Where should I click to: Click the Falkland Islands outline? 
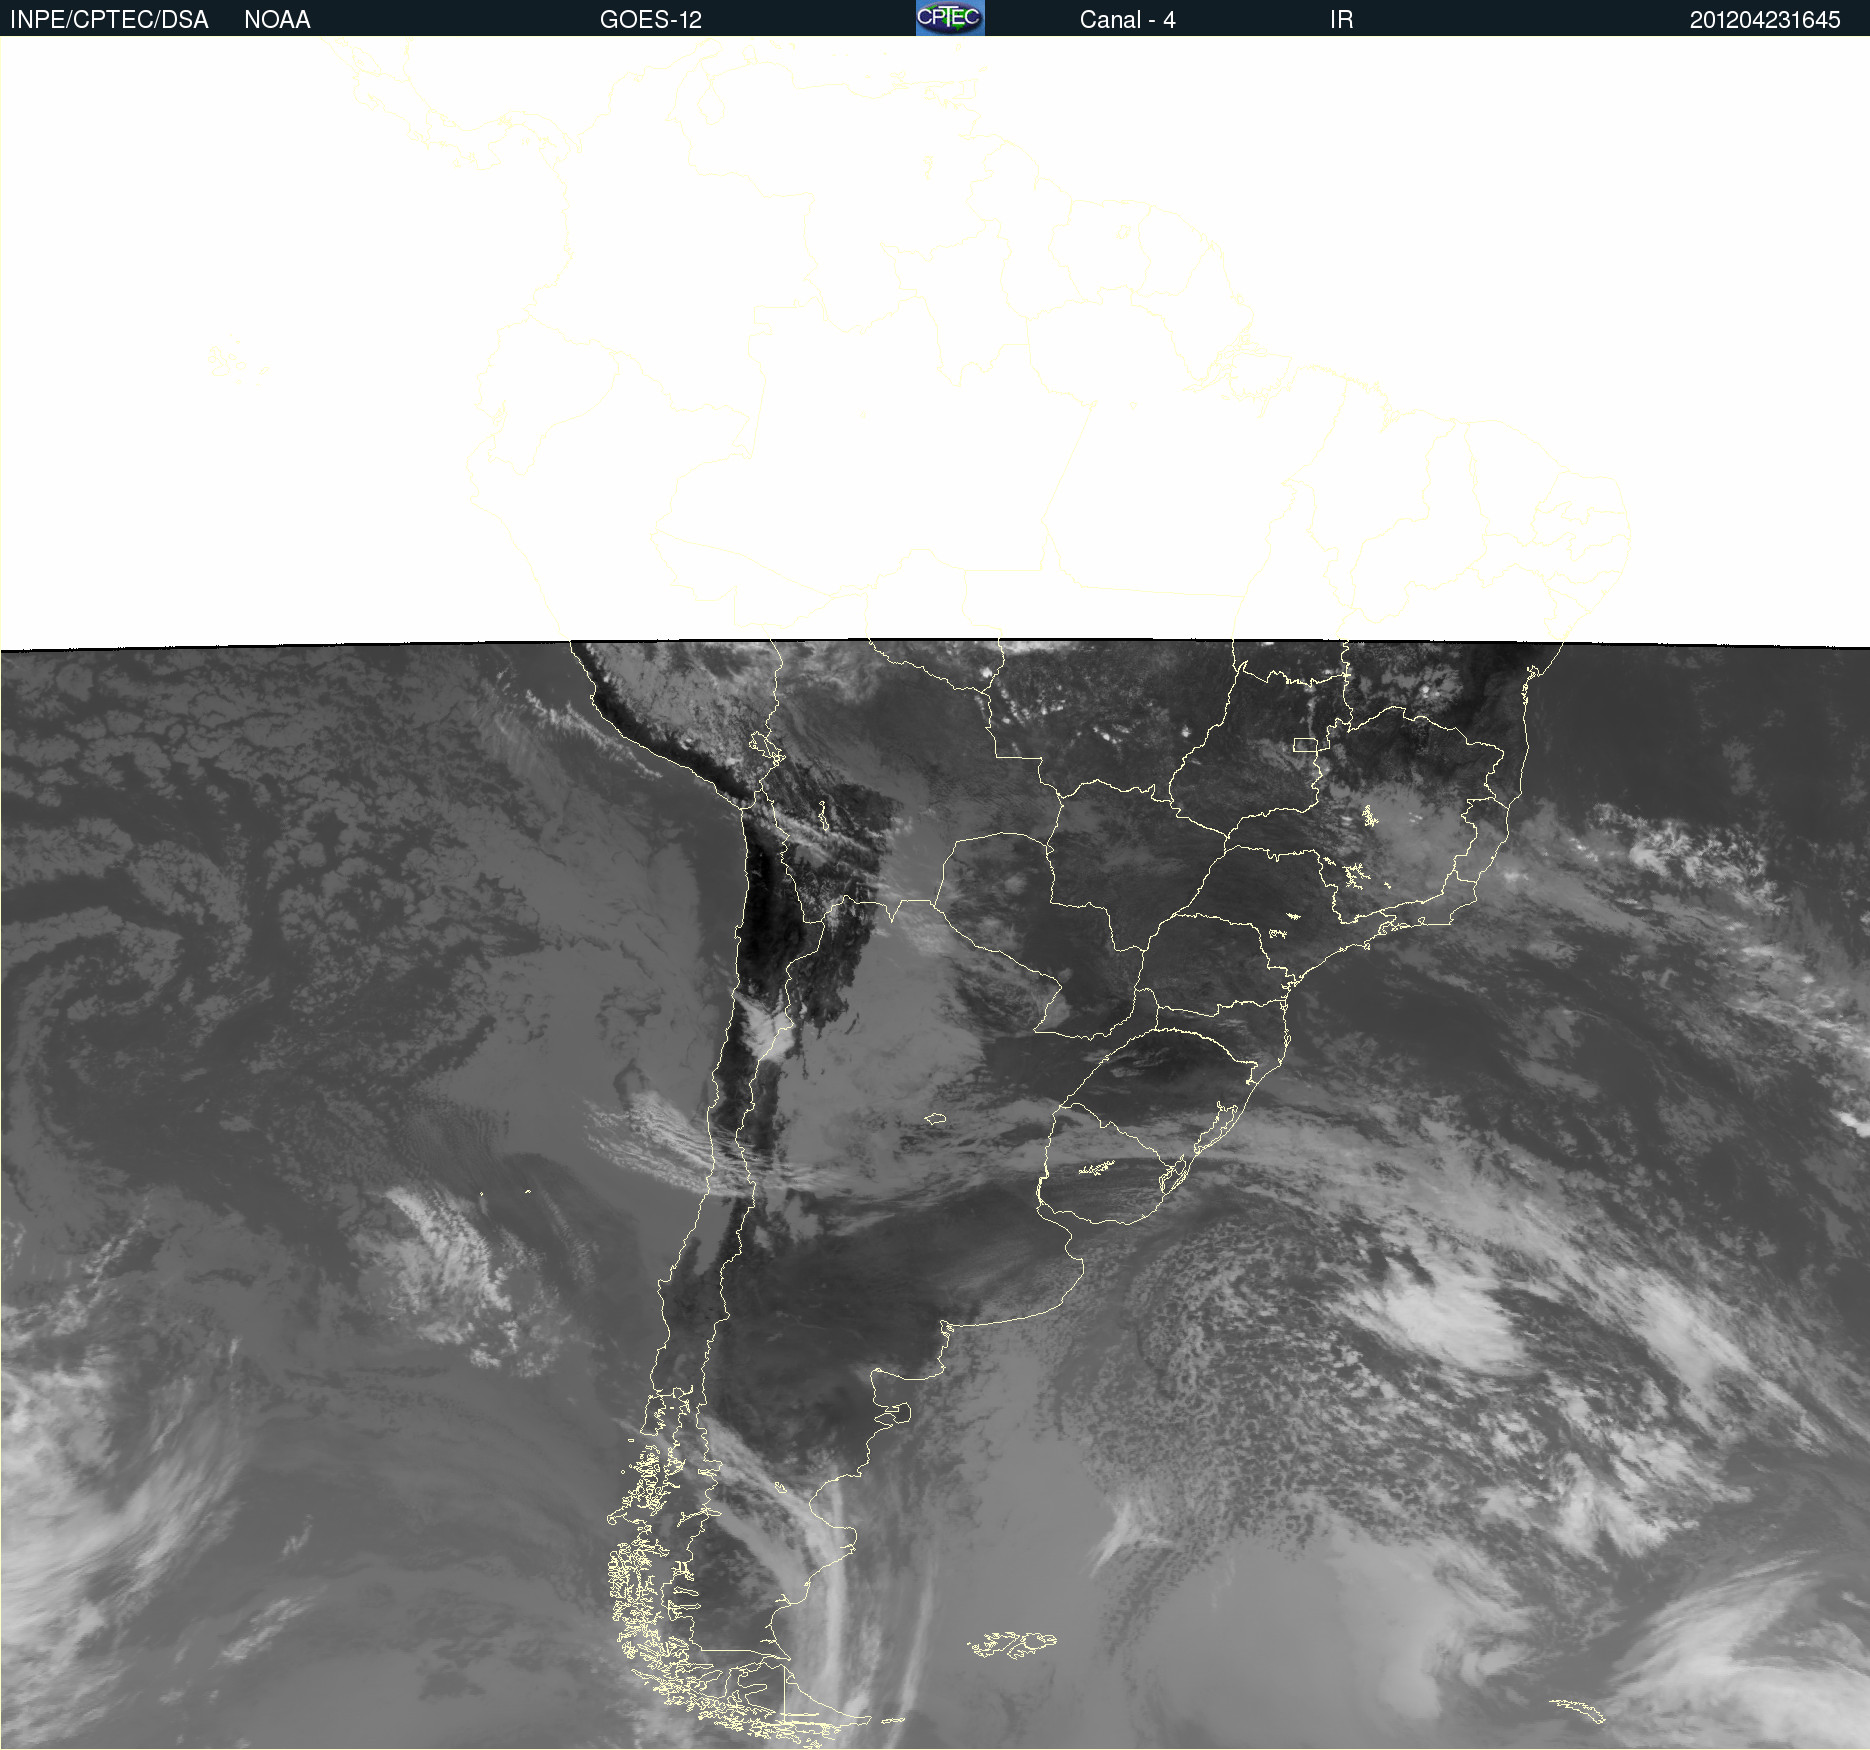1012,1644
